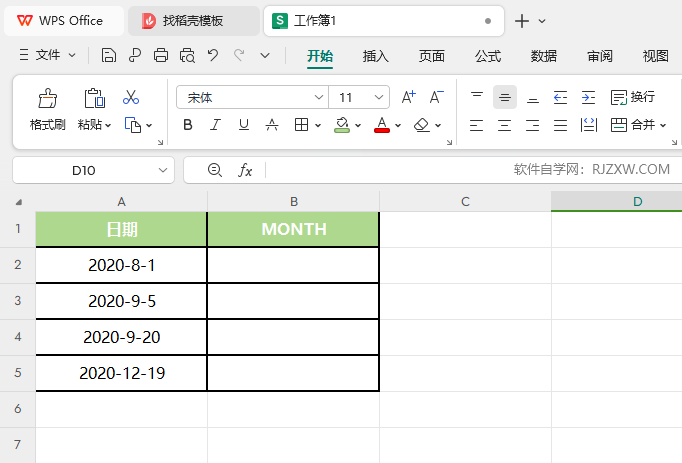
Task: Toggle Italic formatting
Action: pos(215,125)
